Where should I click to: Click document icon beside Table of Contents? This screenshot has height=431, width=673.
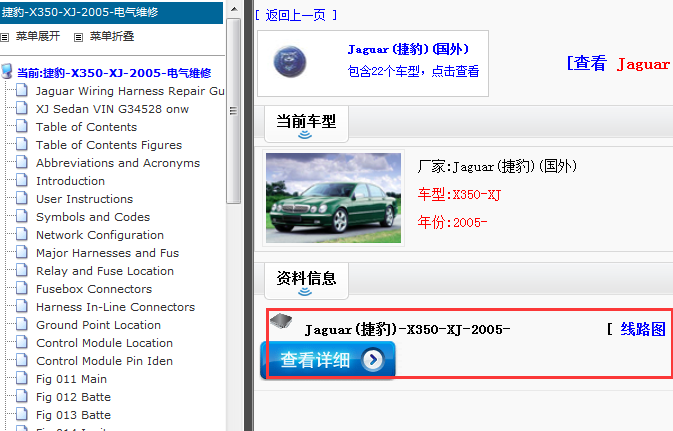[22, 127]
